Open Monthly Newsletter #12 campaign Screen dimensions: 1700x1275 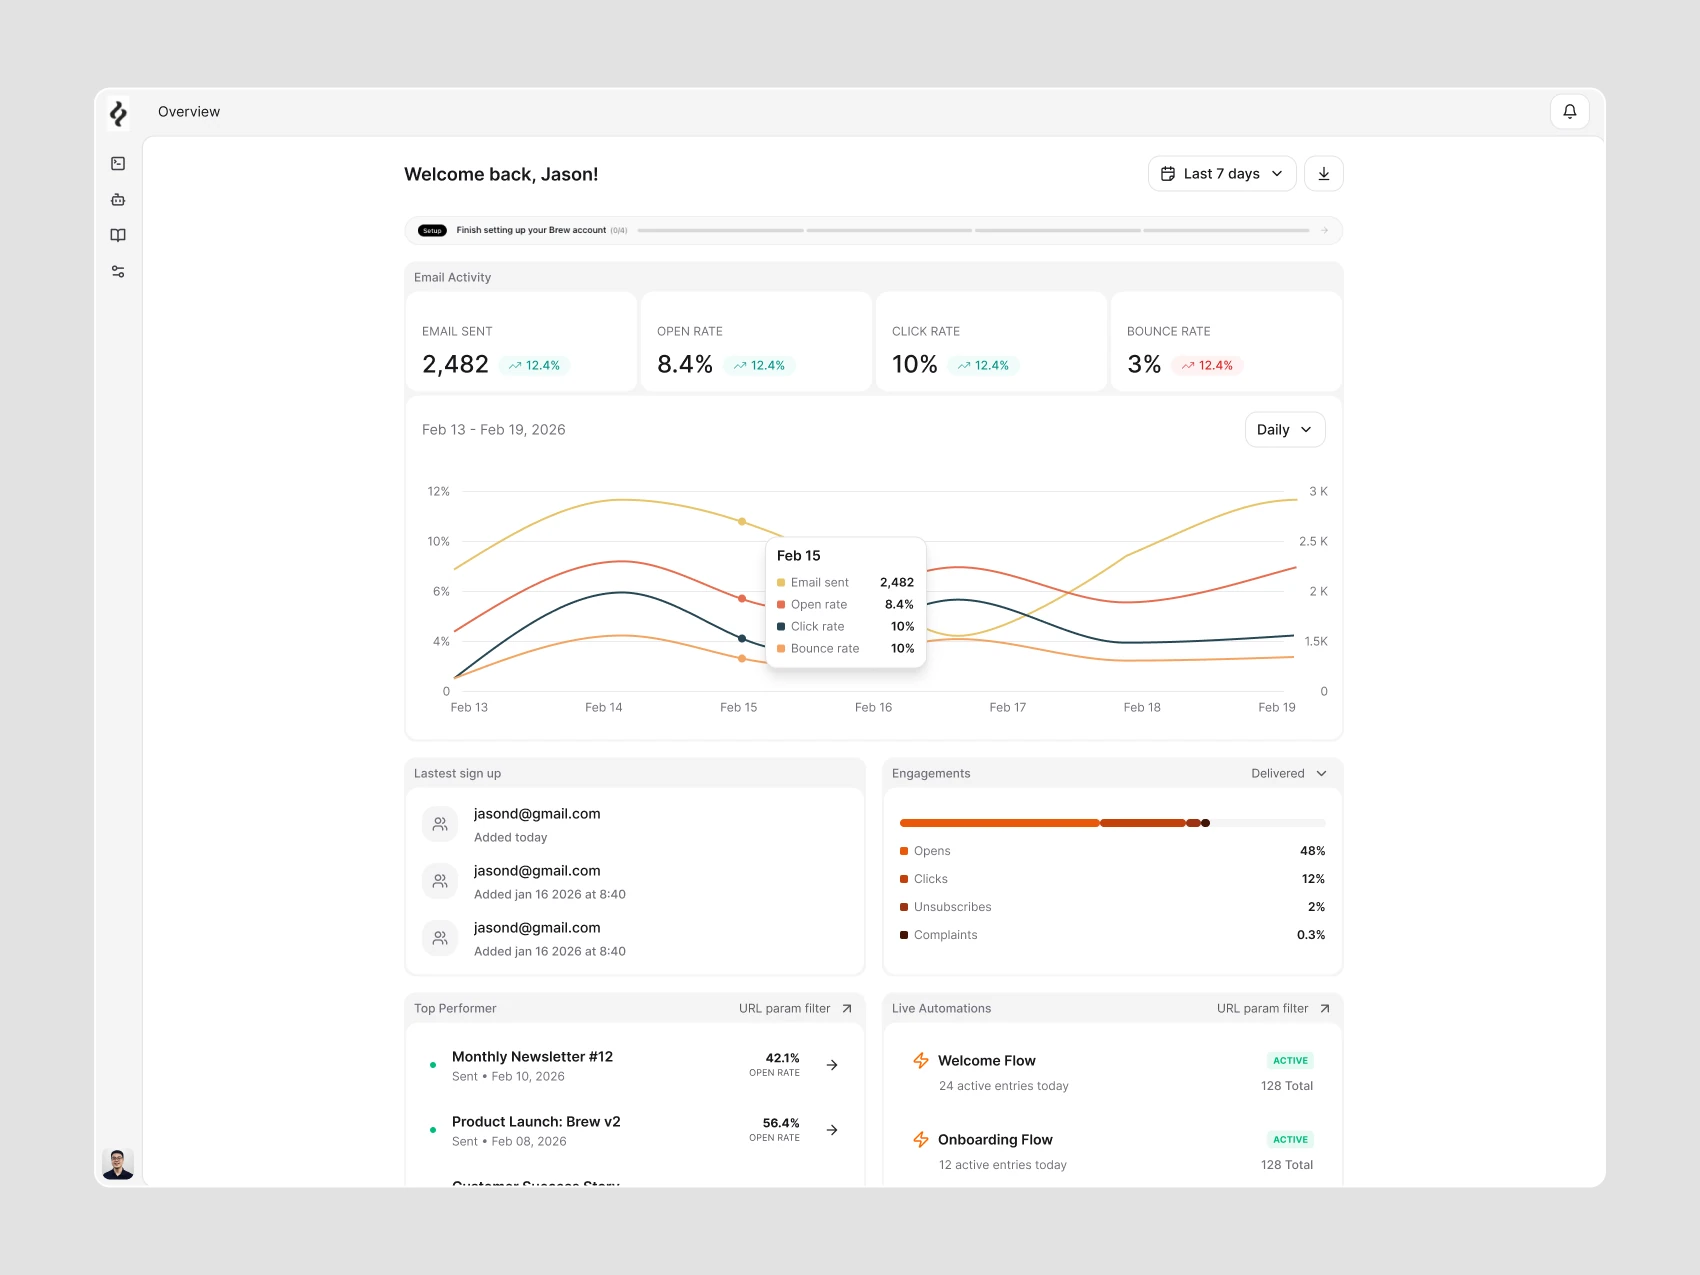coord(634,1066)
